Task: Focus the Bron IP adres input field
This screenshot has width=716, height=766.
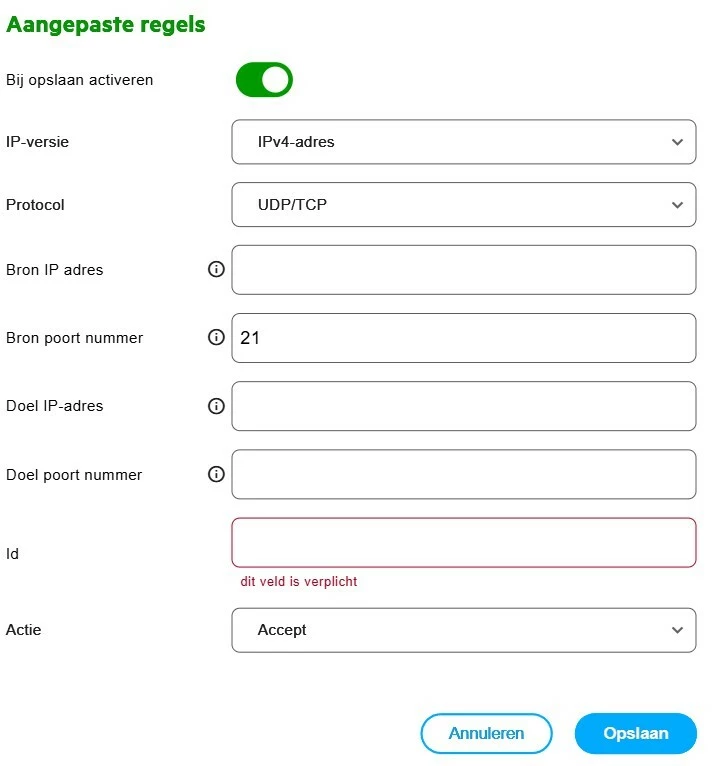Action: click(x=463, y=270)
